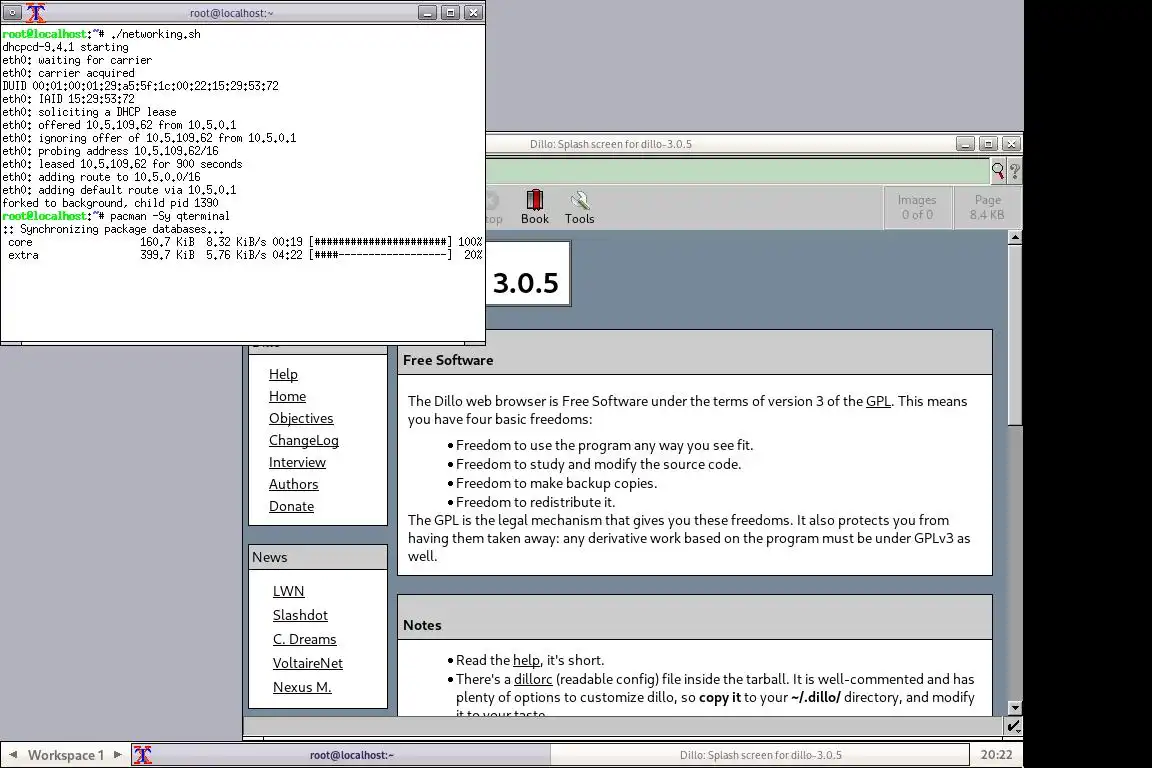Click the './networking.sh' command line in terminal
This screenshot has width=1152, height=768.
click(x=155, y=34)
